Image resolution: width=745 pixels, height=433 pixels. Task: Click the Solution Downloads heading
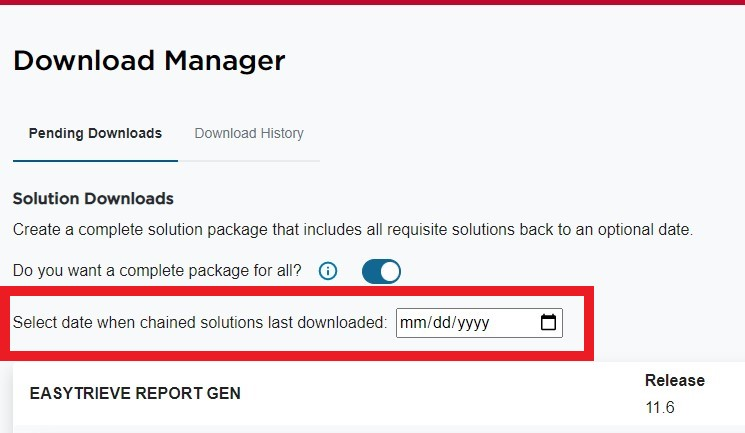pyautogui.click(x=93, y=199)
